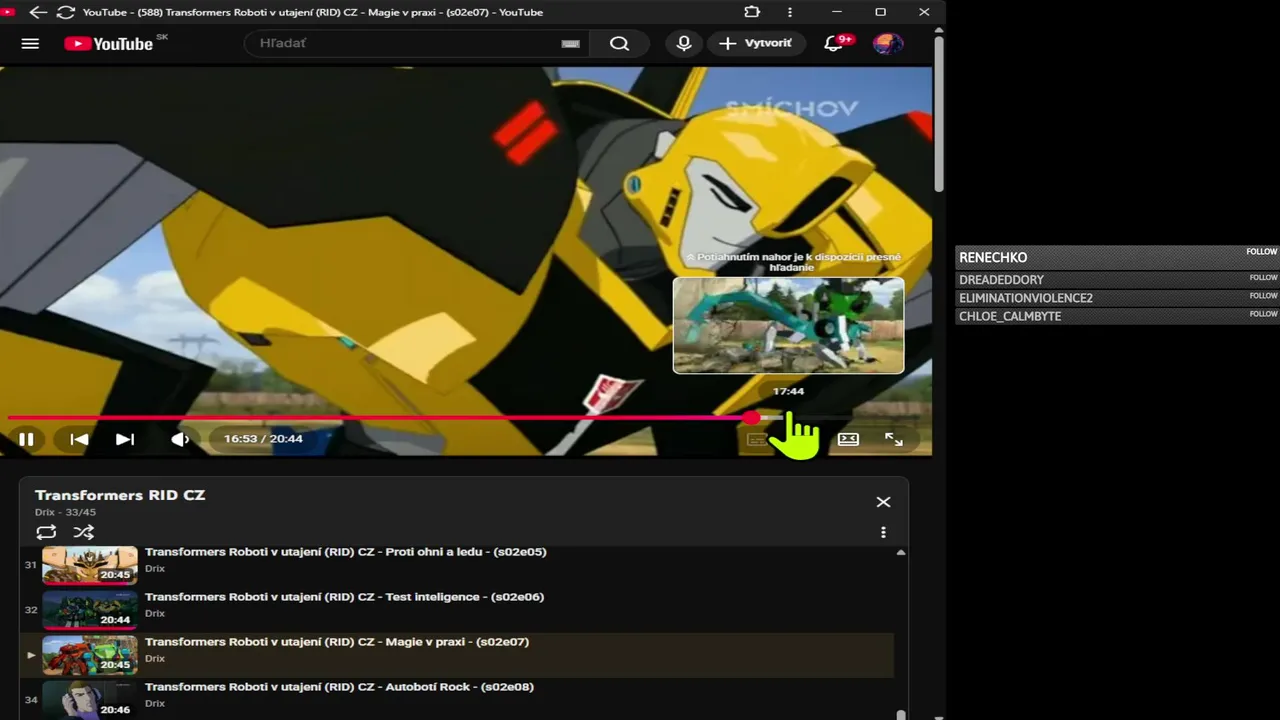Click thumbnail of Autobotí Rock video

pos(90,699)
